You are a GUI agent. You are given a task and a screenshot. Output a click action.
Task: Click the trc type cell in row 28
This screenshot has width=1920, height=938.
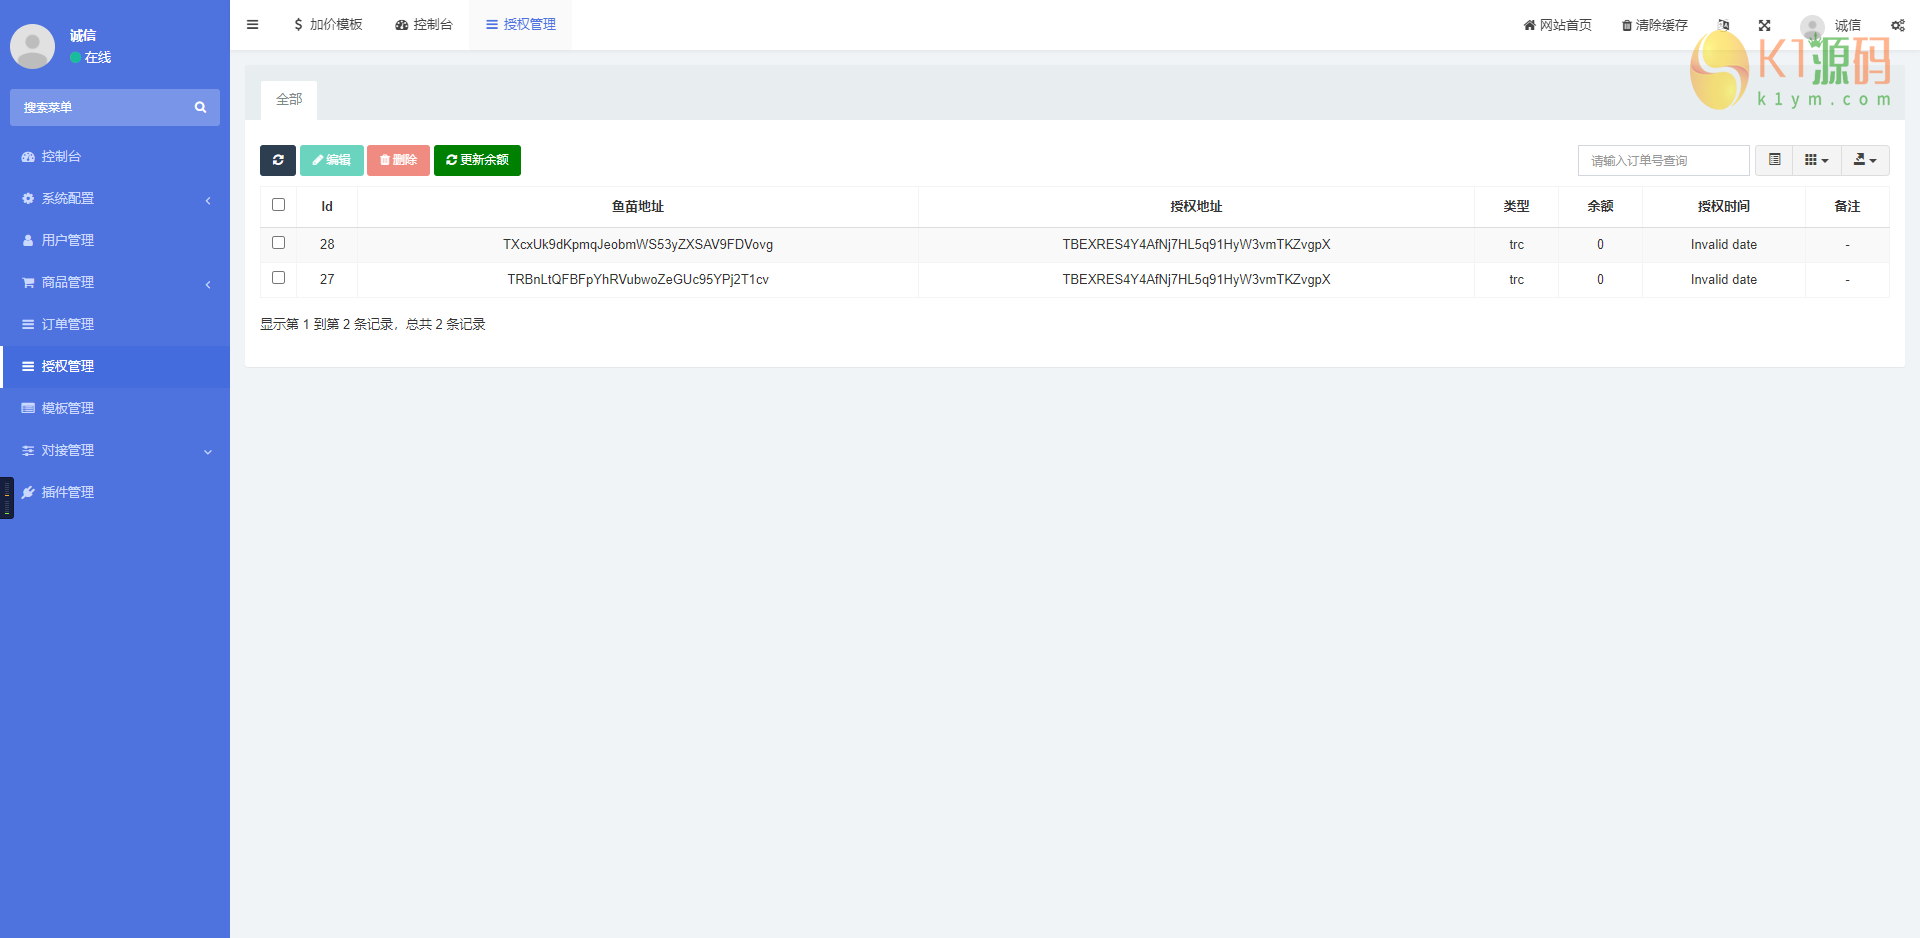coord(1516,245)
